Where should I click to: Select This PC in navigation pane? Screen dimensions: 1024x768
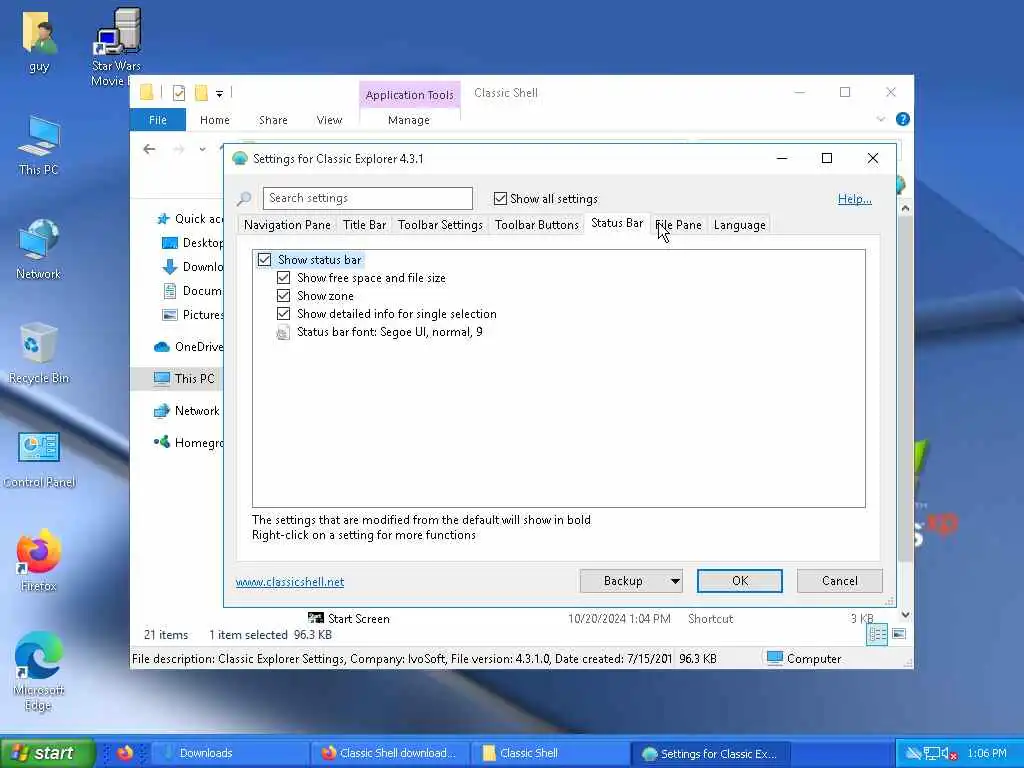[185, 379]
